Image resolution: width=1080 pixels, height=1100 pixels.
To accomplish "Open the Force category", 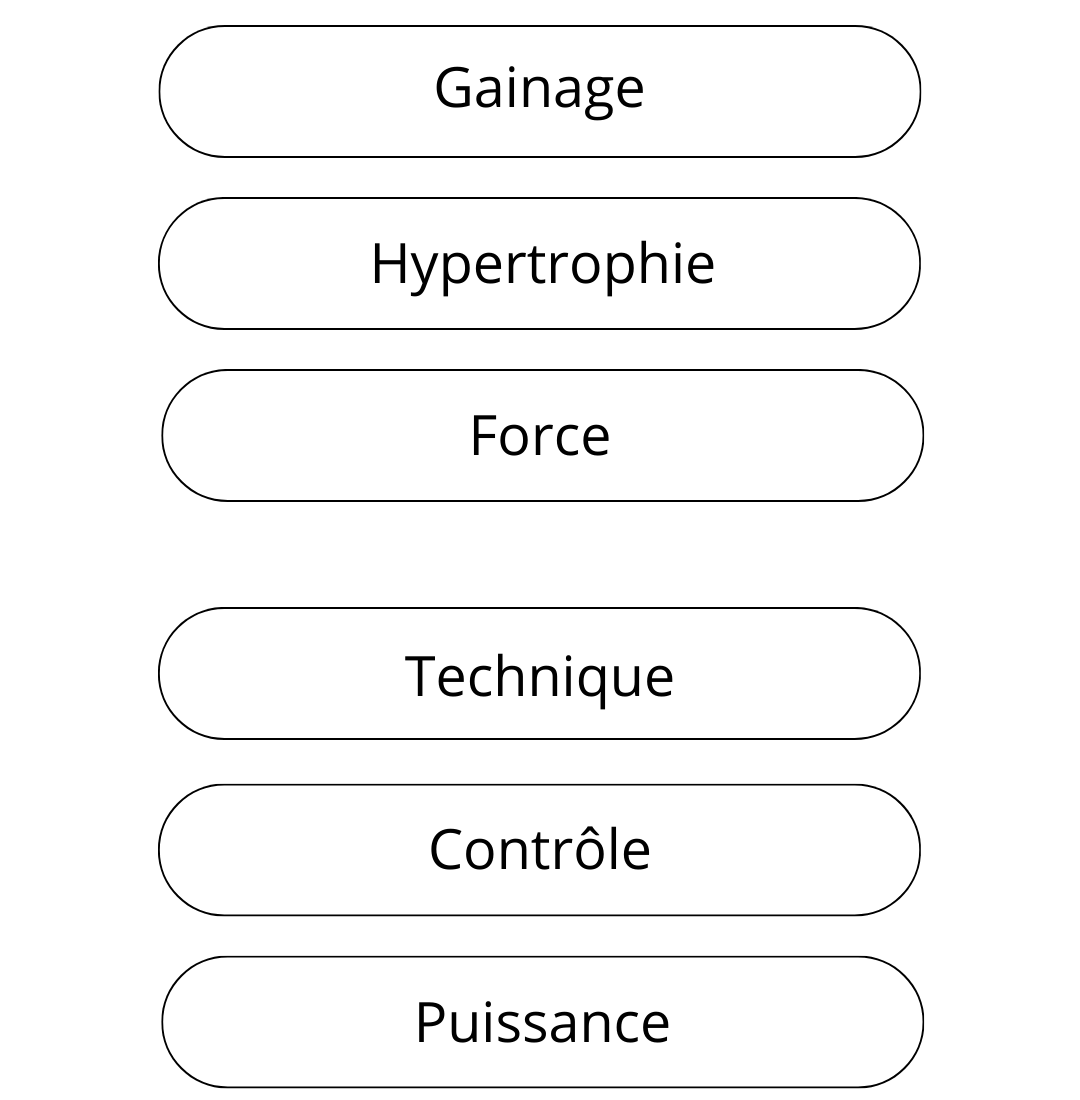I will click(x=541, y=435).
